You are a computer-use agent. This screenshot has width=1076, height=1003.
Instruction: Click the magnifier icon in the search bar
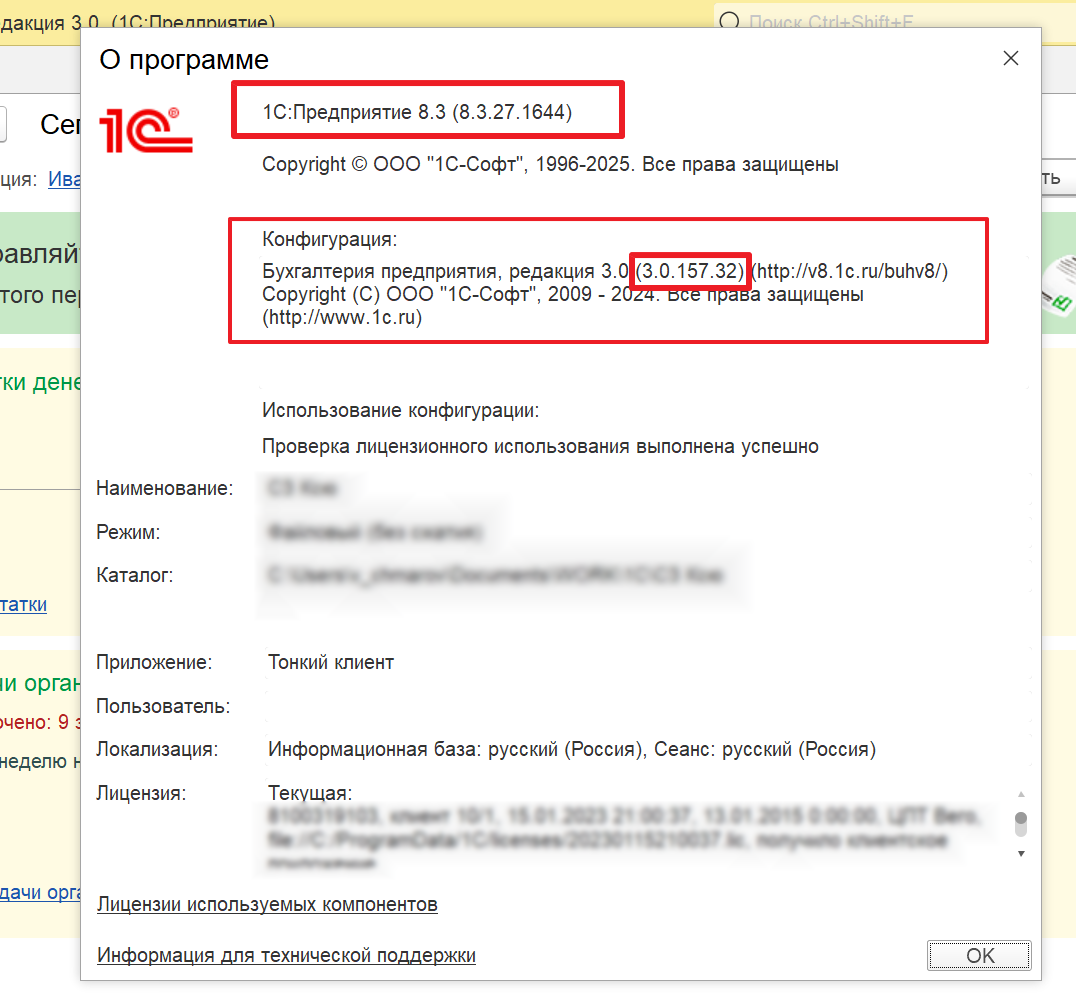[x=730, y=22]
